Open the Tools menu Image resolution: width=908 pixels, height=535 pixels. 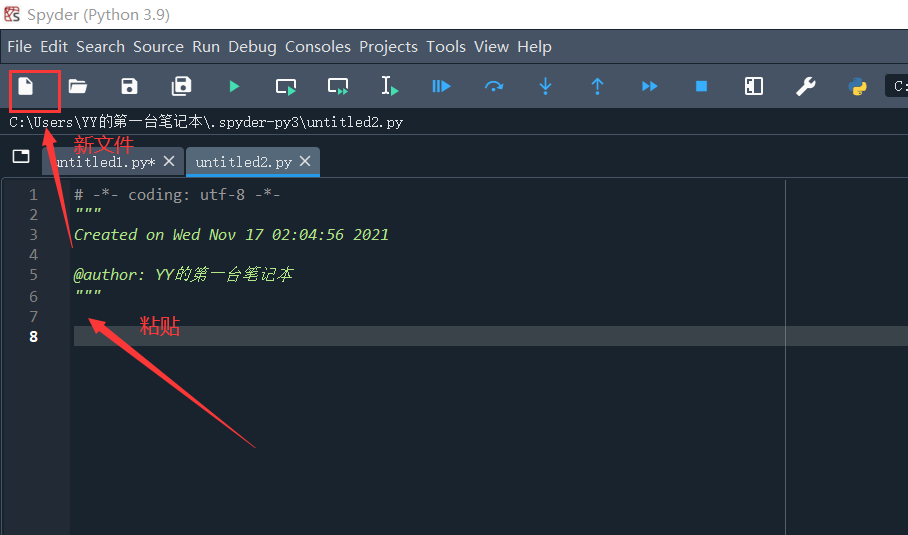coord(446,46)
